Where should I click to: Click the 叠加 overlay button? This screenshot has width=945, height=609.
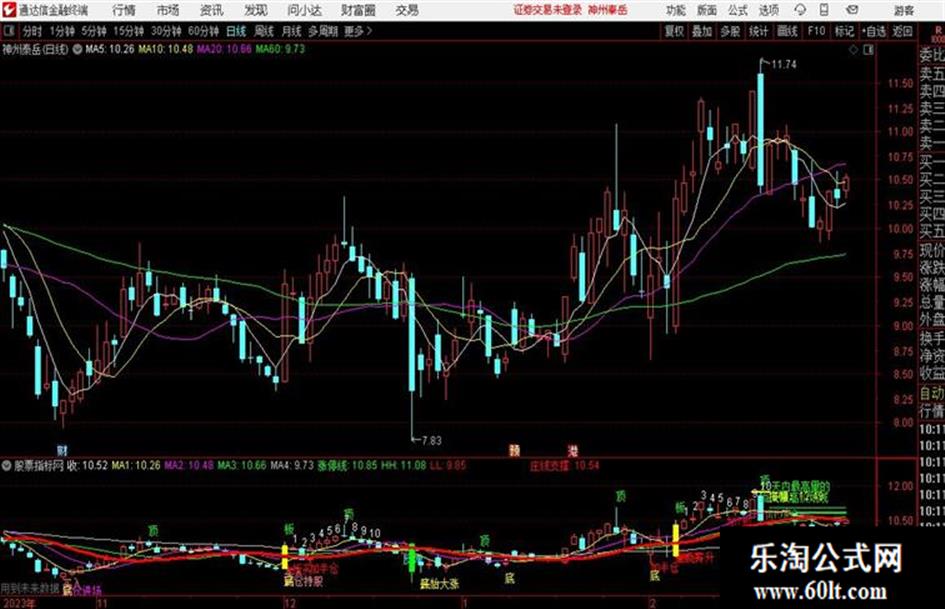pyautogui.click(x=702, y=31)
